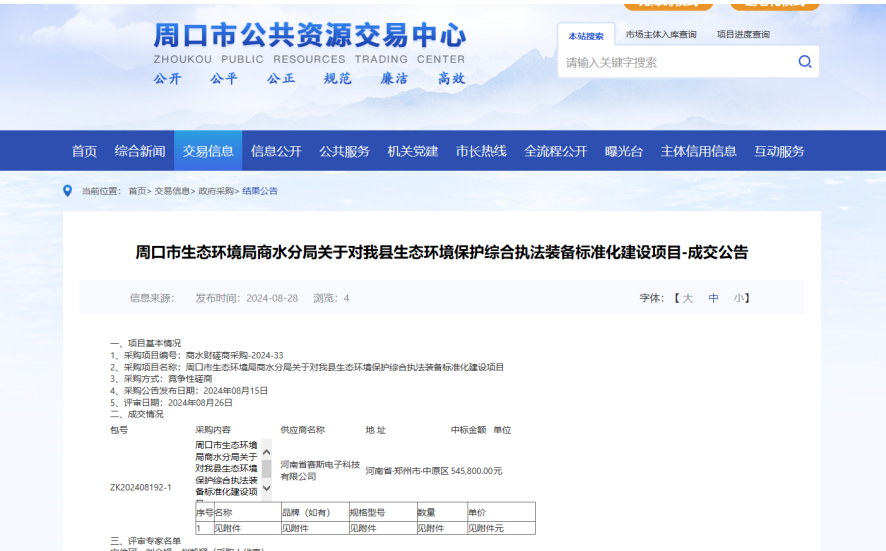Click 采购公告发布日期 2024年08月15日 line
Image resolution: width=886 pixels, height=551 pixels.
(189, 391)
